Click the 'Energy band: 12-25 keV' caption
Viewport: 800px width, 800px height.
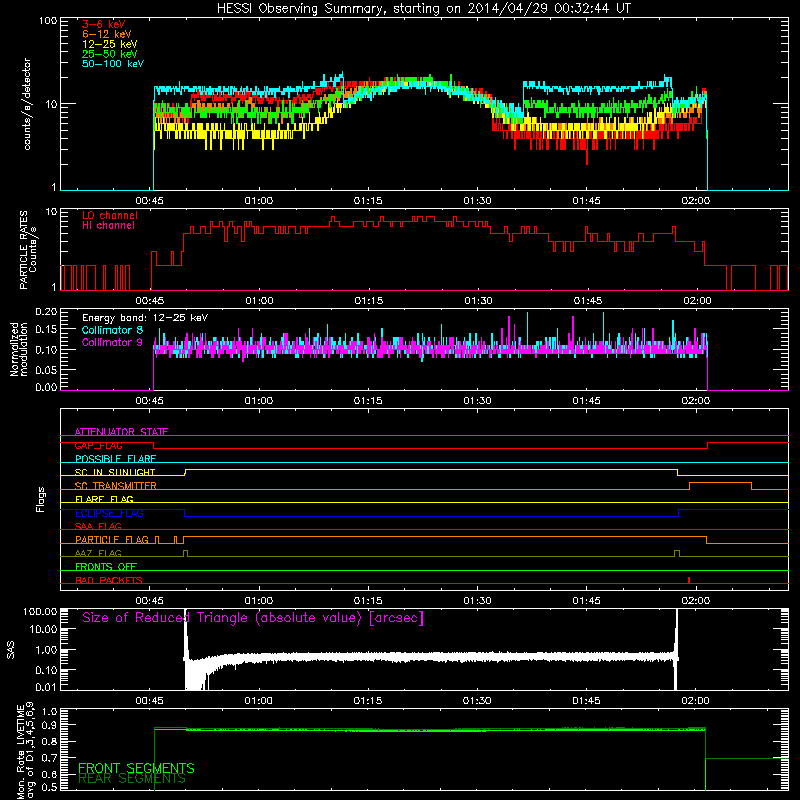click(145, 318)
